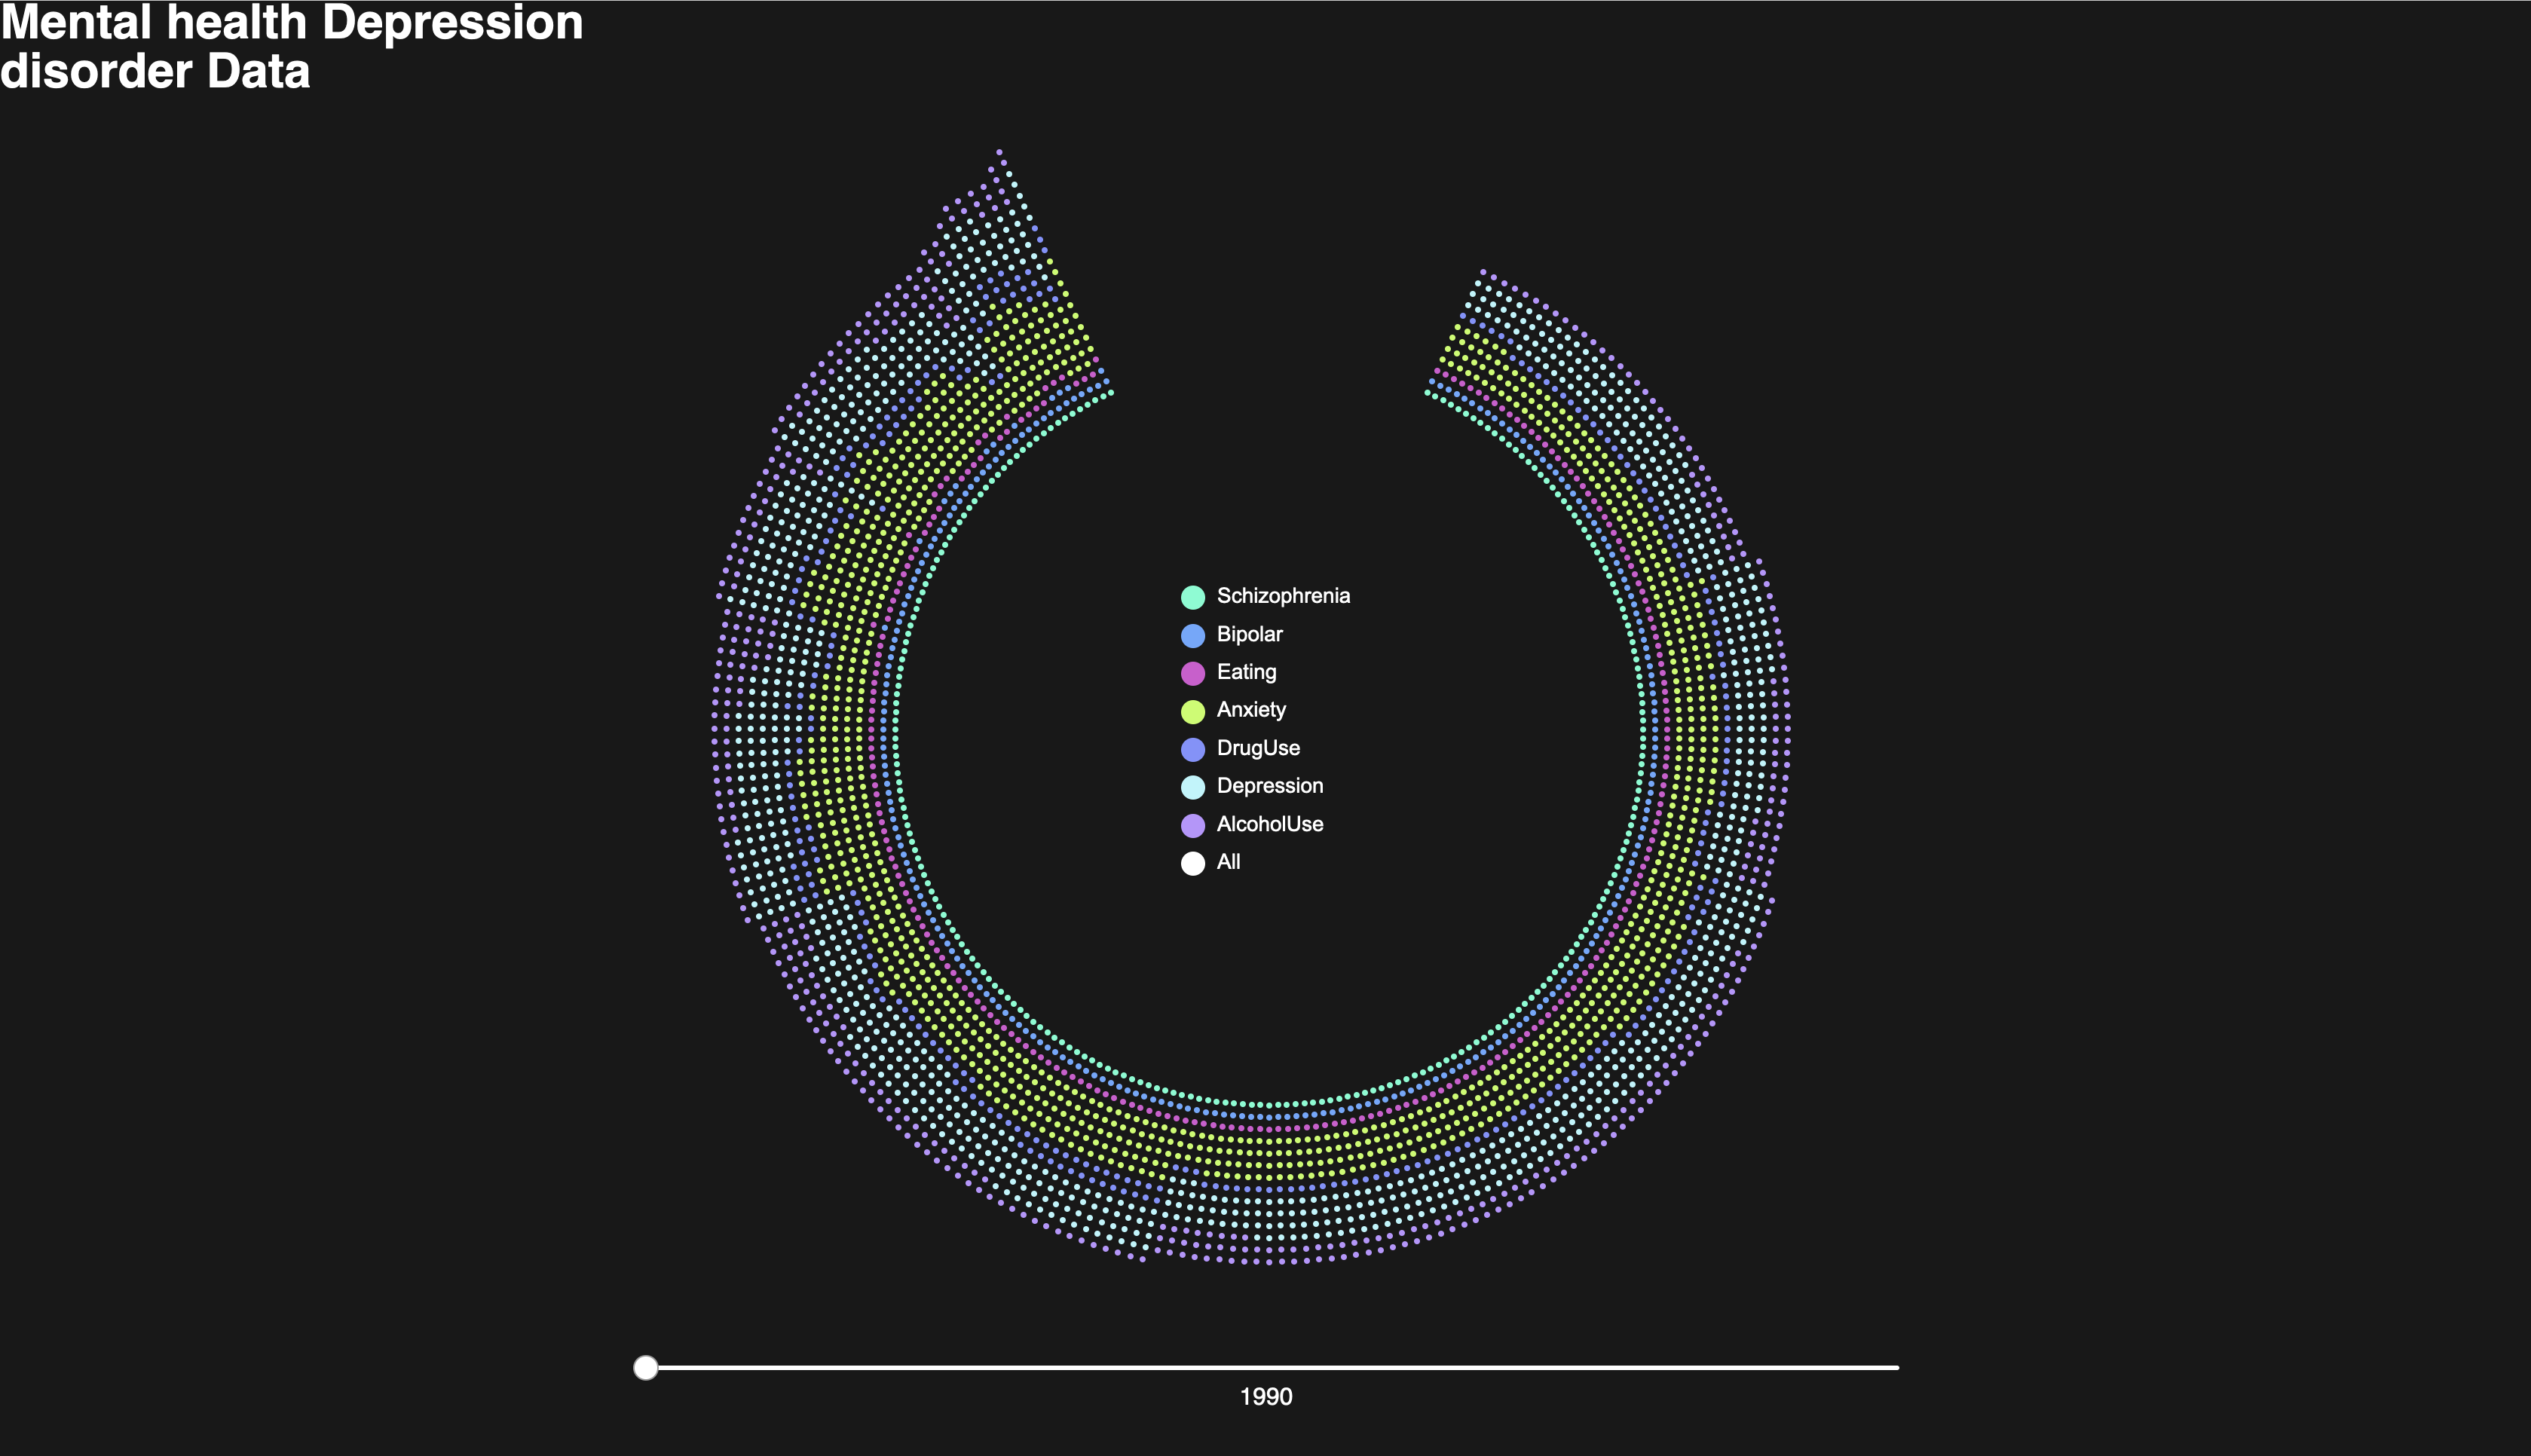Click the purple AlcoholUse legend circle
The height and width of the screenshot is (1456, 2531).
[1192, 825]
